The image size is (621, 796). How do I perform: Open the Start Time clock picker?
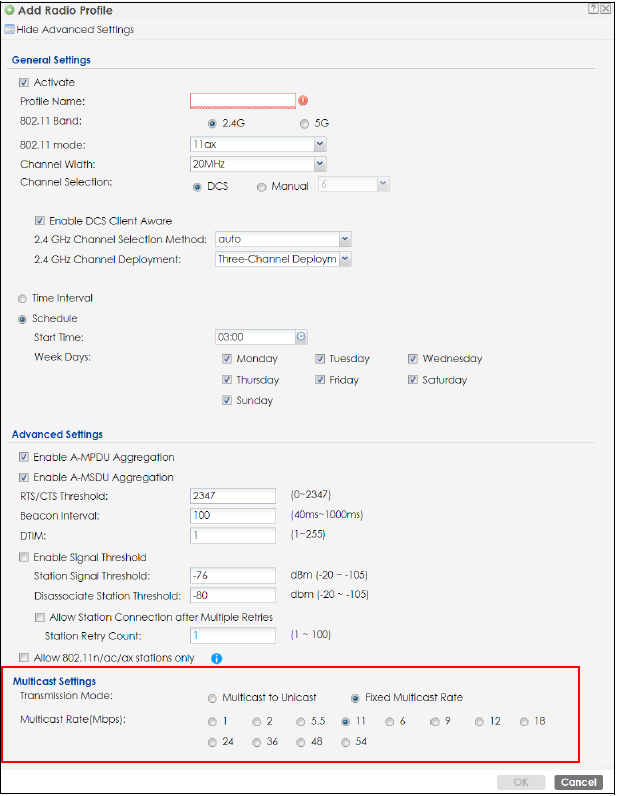pos(301,337)
